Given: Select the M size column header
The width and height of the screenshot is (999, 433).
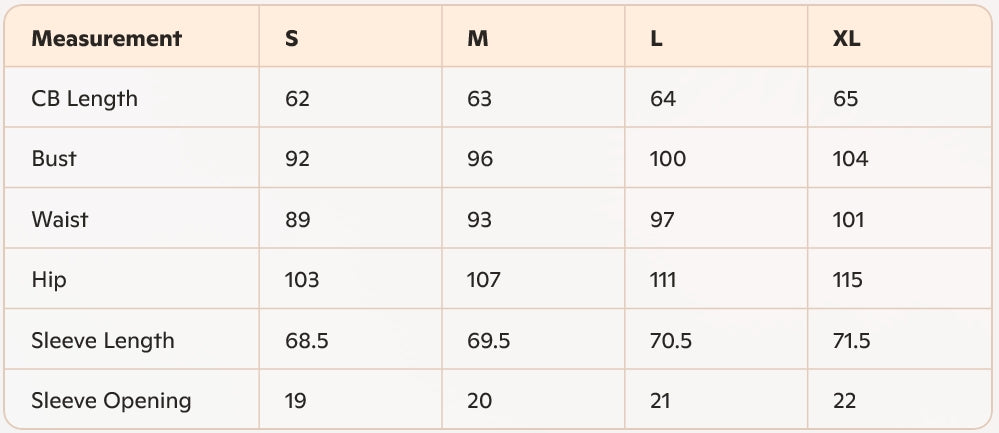Looking at the screenshot, I should pos(478,39).
